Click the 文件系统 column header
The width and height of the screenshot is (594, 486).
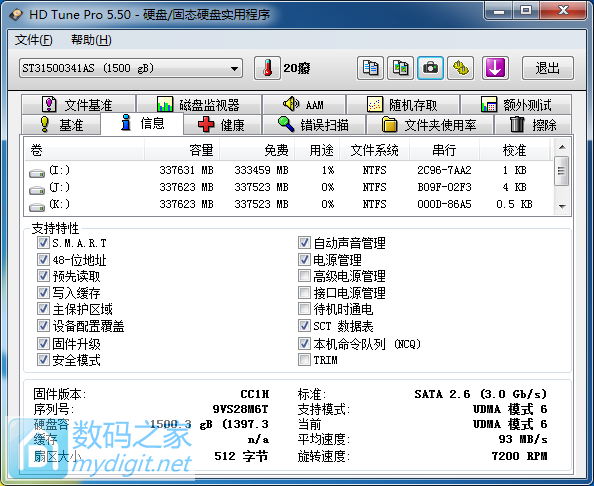tap(374, 150)
